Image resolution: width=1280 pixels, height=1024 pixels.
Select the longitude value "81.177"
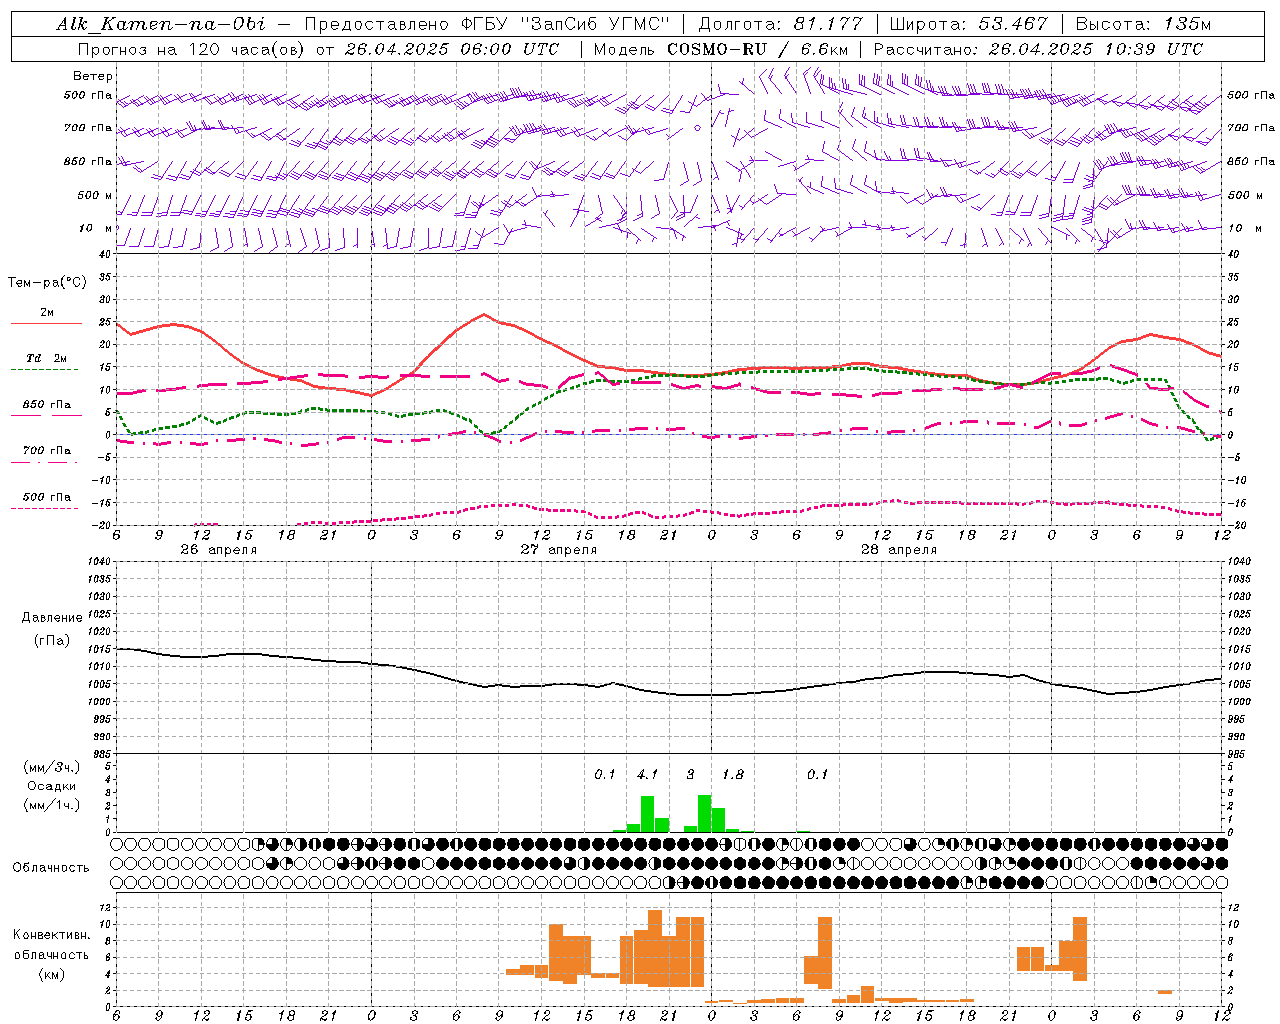point(829,24)
